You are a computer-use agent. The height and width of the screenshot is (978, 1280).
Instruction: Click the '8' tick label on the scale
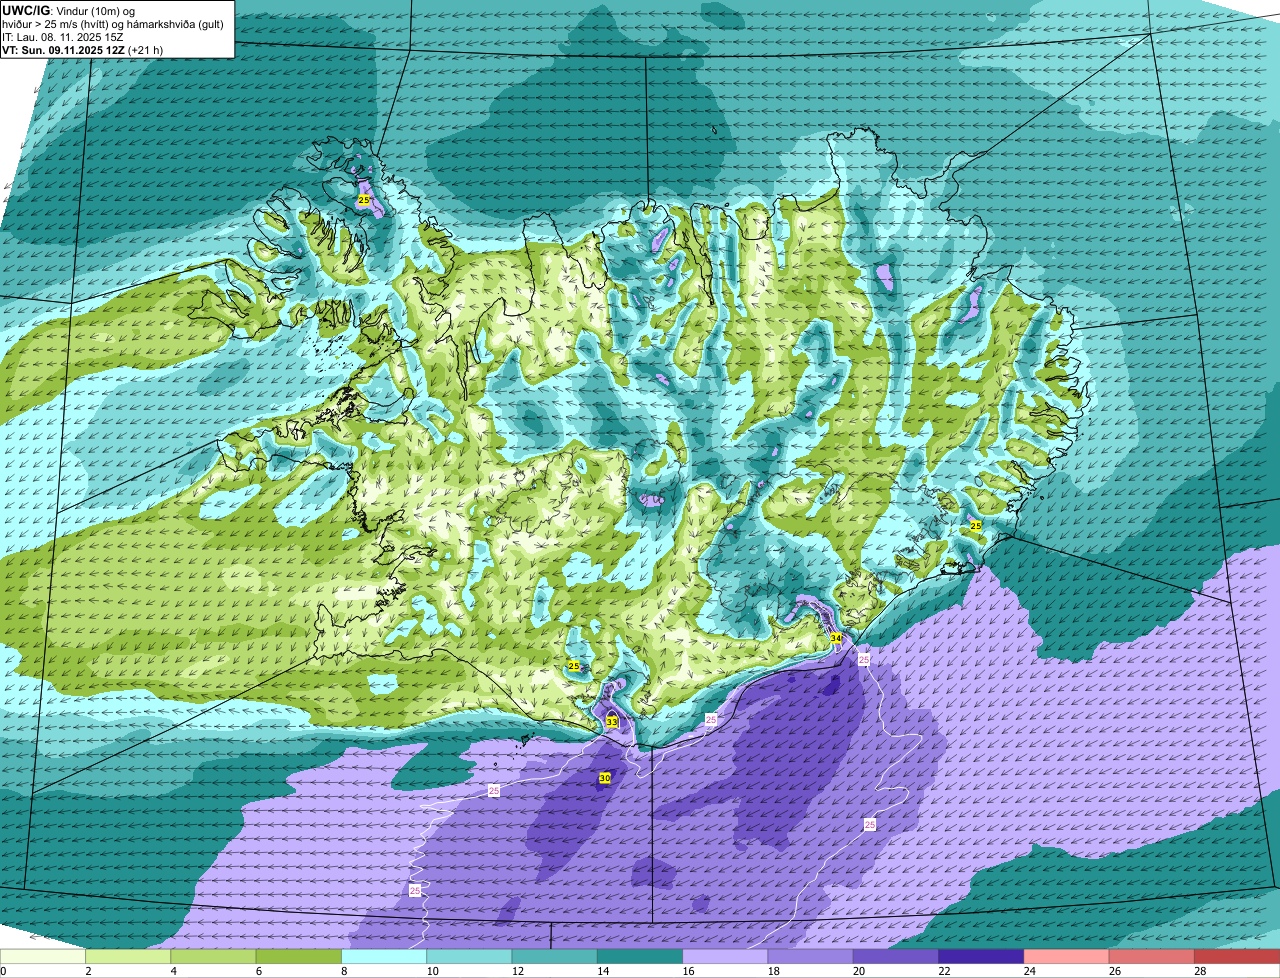(343, 971)
